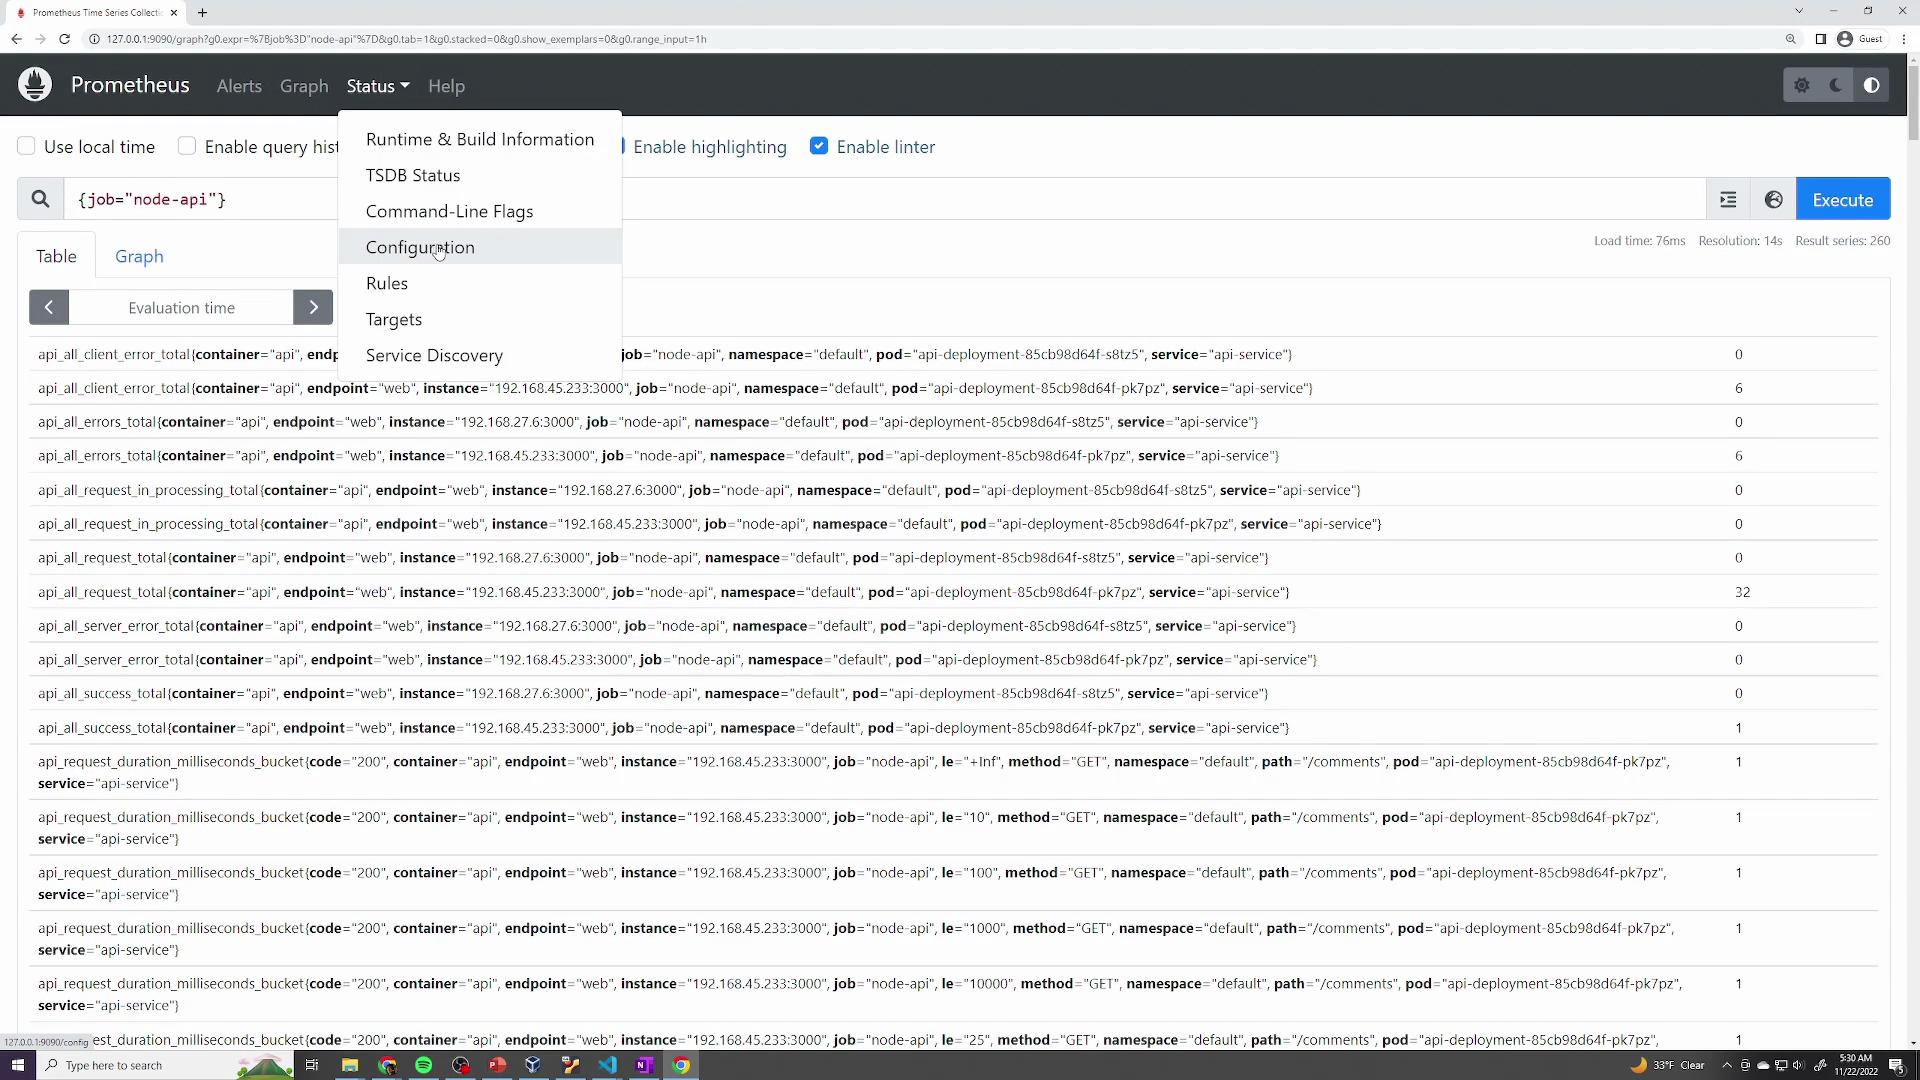
Task: Open the Windows Start menu
Action: [17, 1065]
